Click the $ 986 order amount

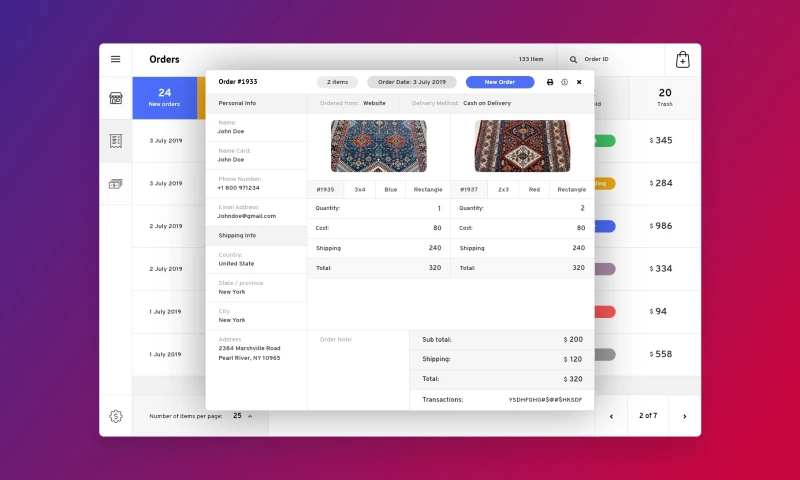(x=661, y=226)
